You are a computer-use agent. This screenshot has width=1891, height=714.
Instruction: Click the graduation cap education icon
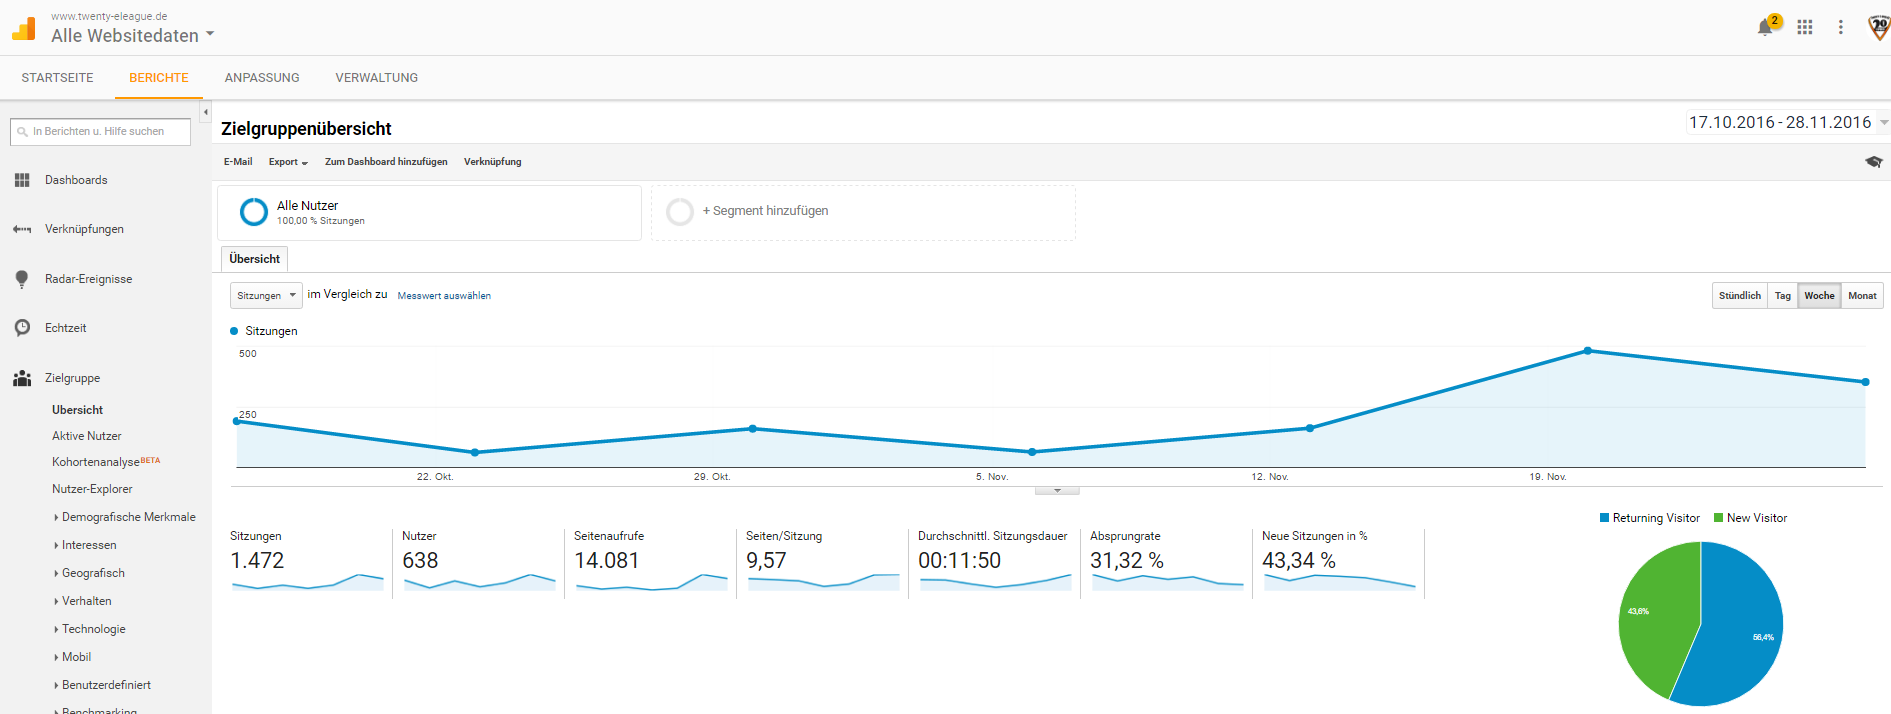point(1873,161)
